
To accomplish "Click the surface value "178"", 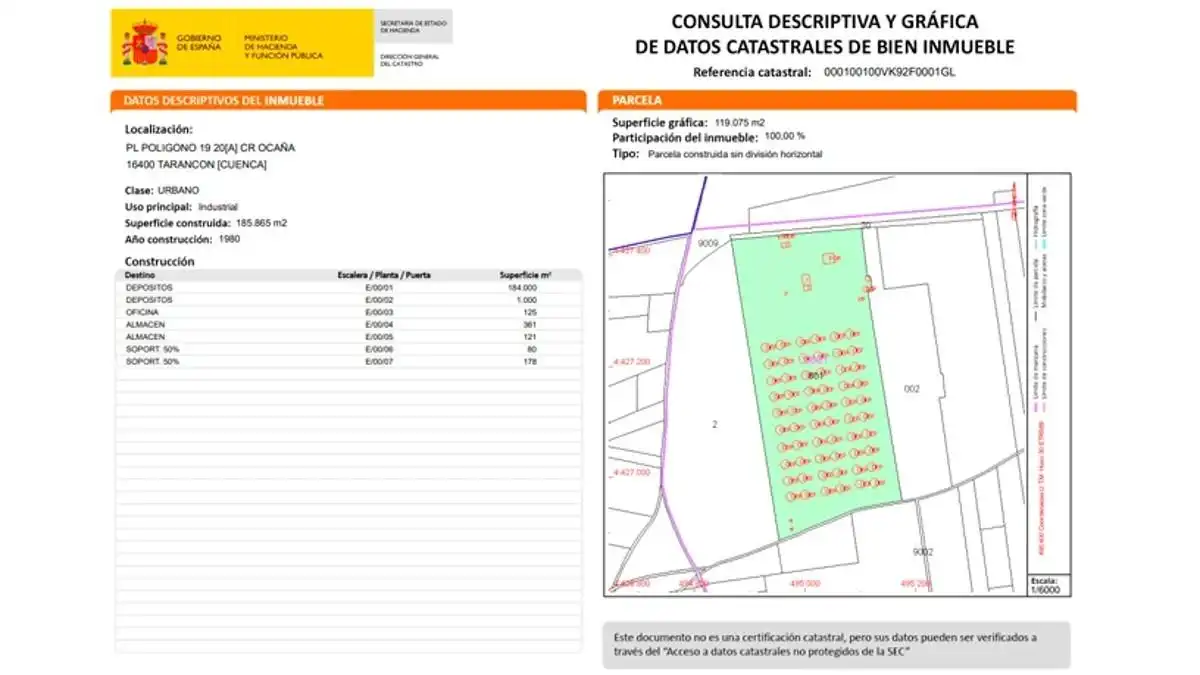I will click(x=530, y=361).
